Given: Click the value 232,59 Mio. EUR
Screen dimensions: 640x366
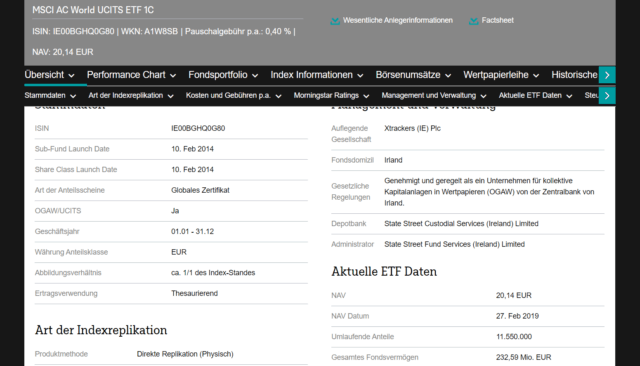Looking at the screenshot, I should tap(523, 357).
